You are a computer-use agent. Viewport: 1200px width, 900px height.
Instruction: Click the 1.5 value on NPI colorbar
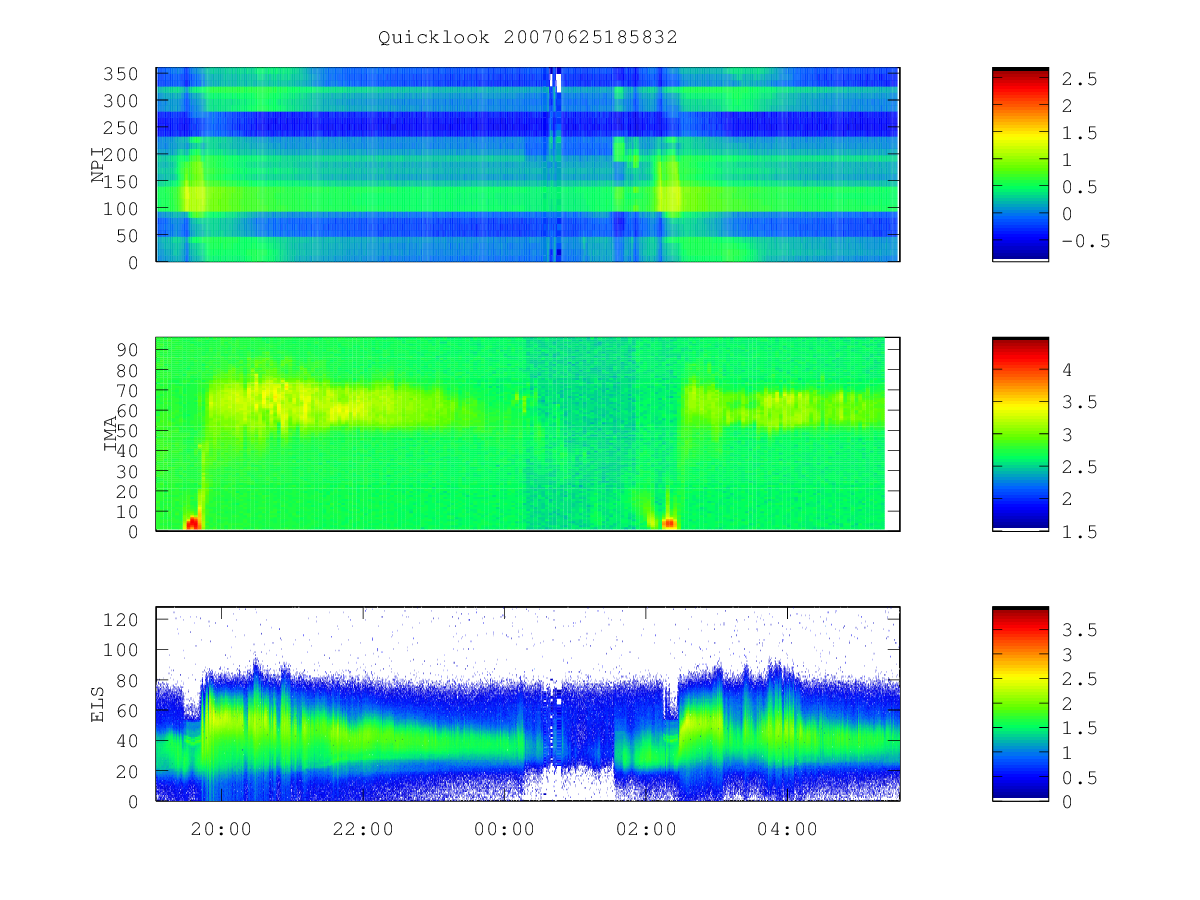(x=1080, y=133)
